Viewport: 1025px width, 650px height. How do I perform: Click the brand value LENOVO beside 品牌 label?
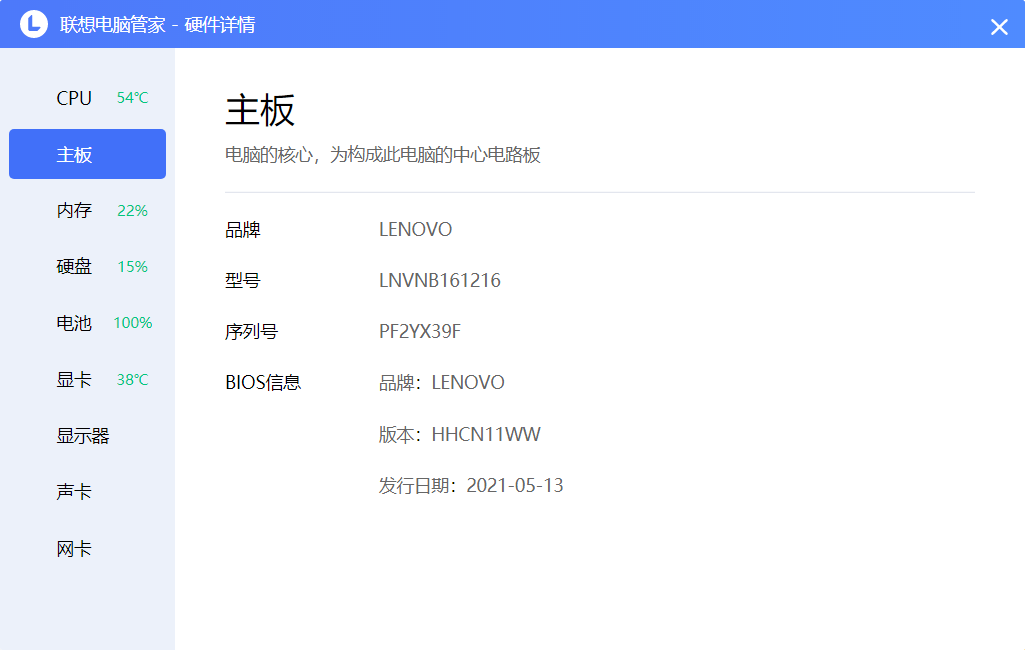point(416,230)
